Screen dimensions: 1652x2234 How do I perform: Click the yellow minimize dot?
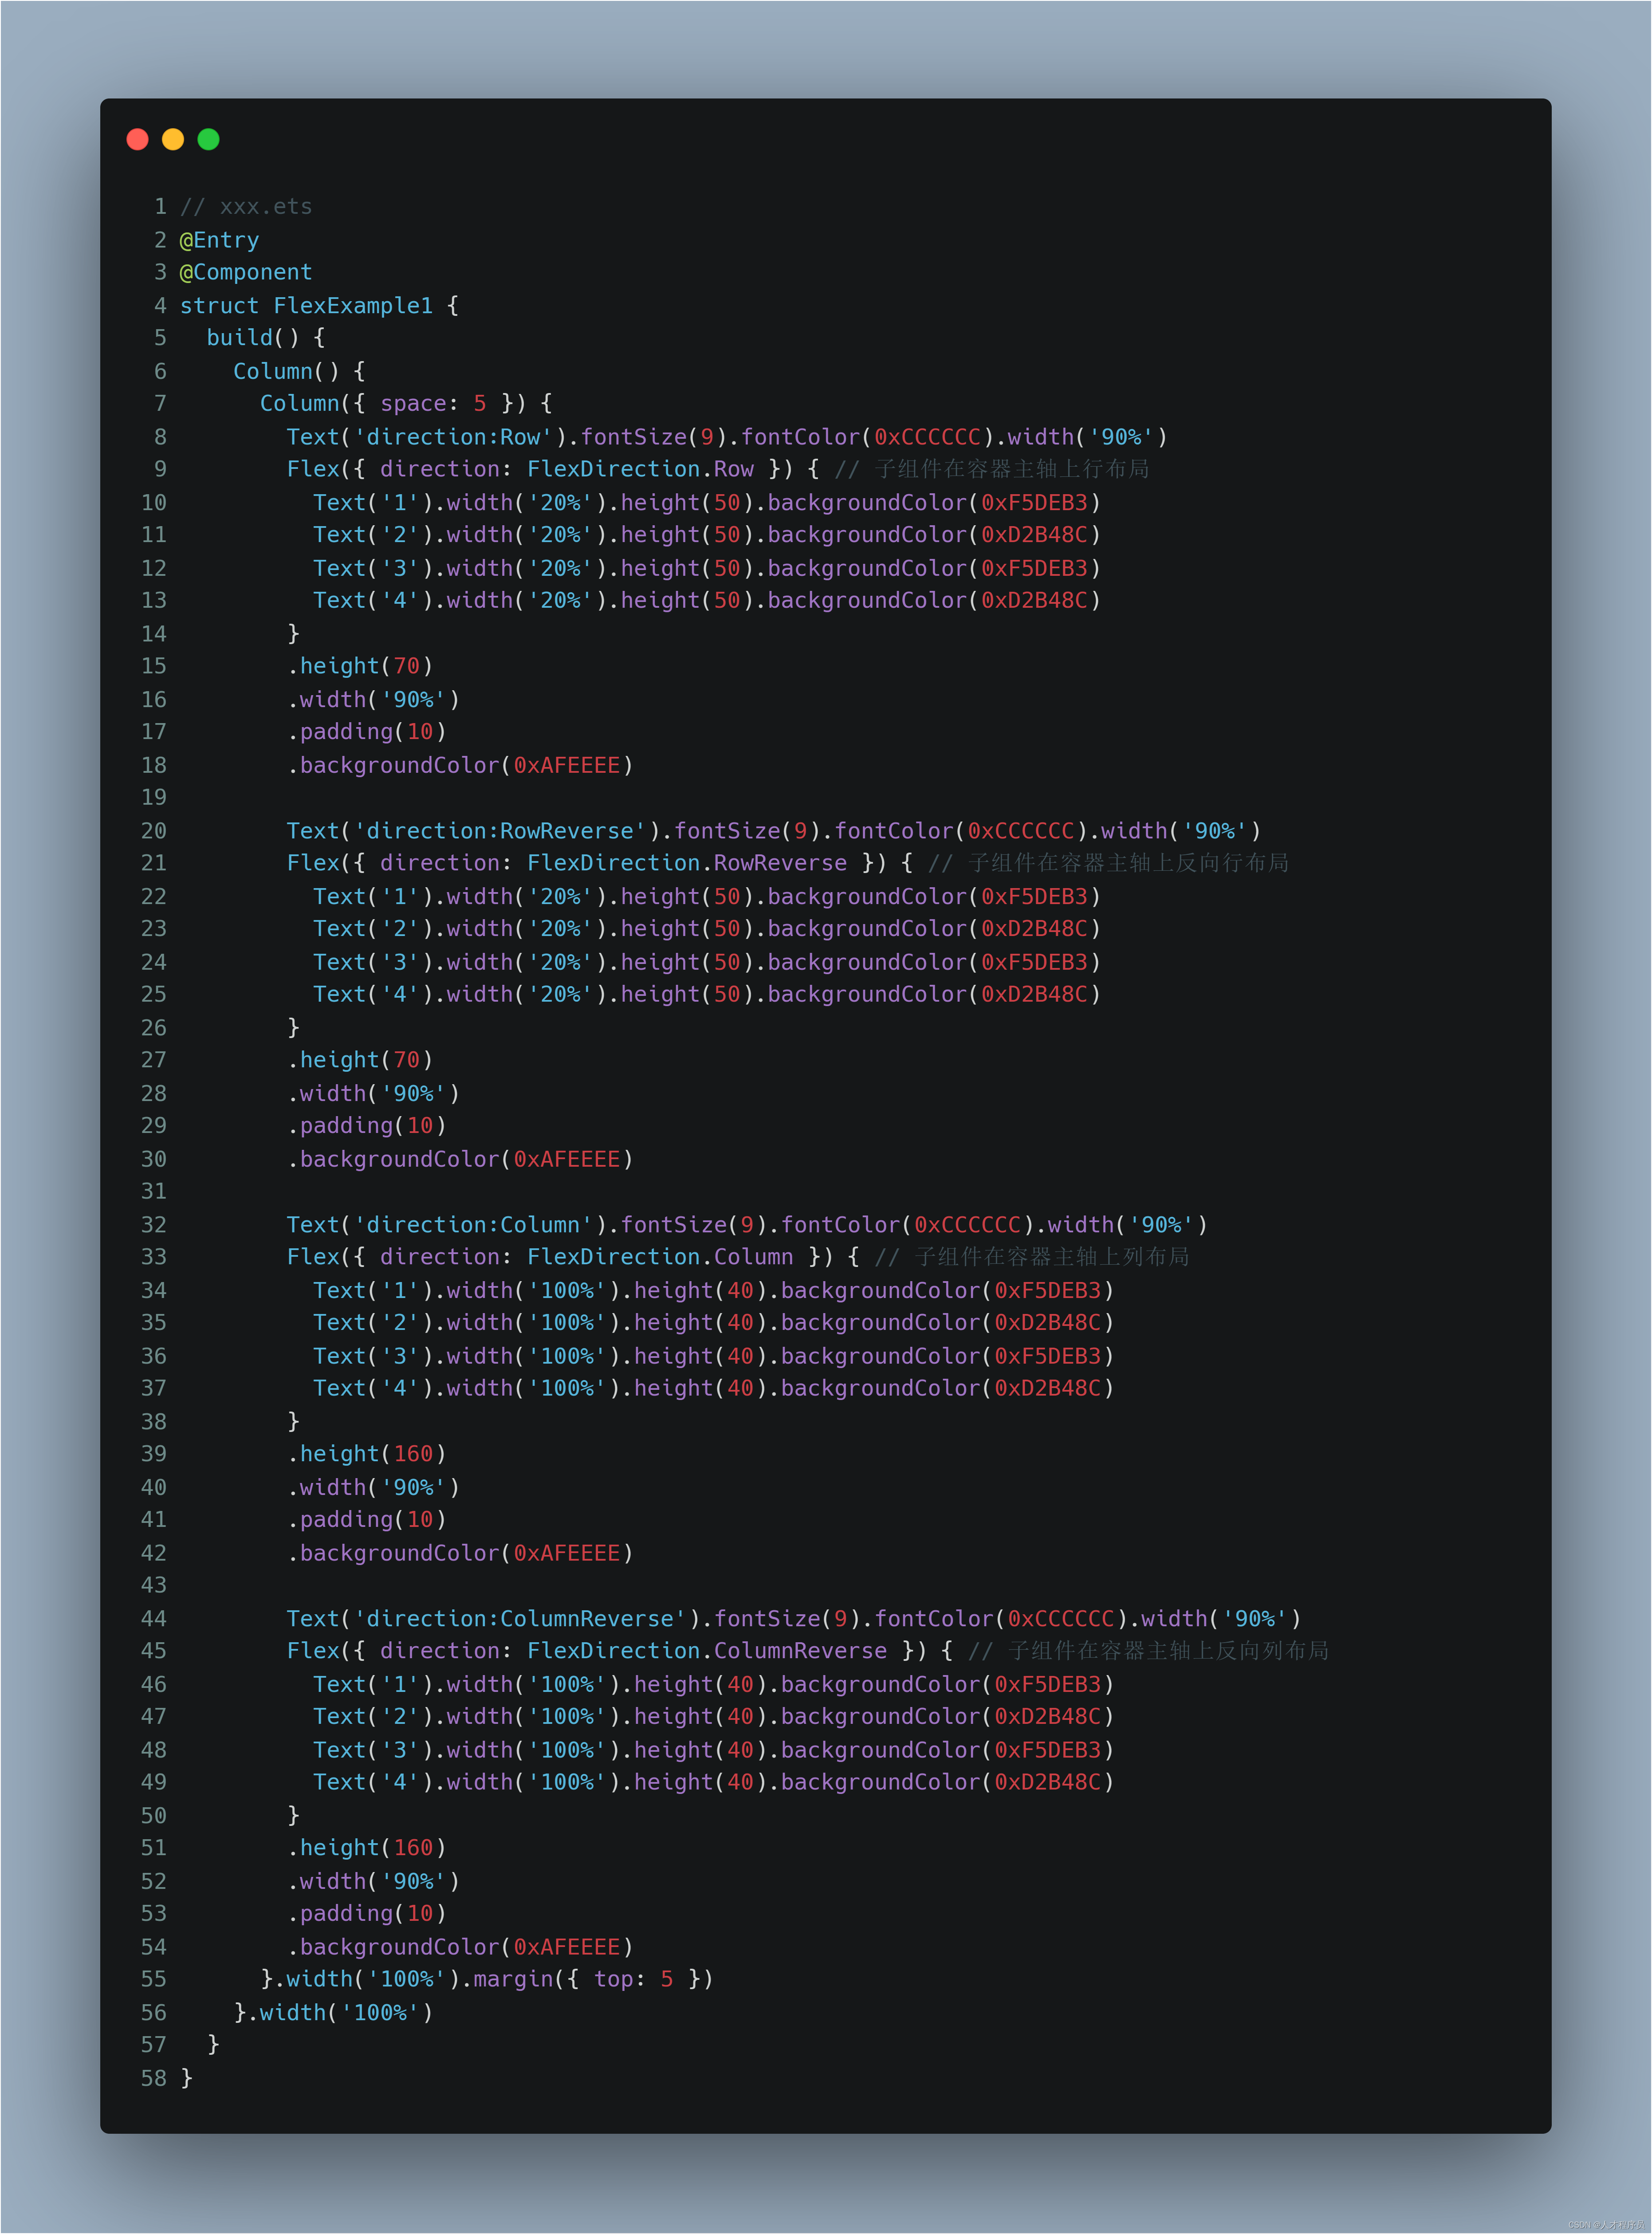173,139
